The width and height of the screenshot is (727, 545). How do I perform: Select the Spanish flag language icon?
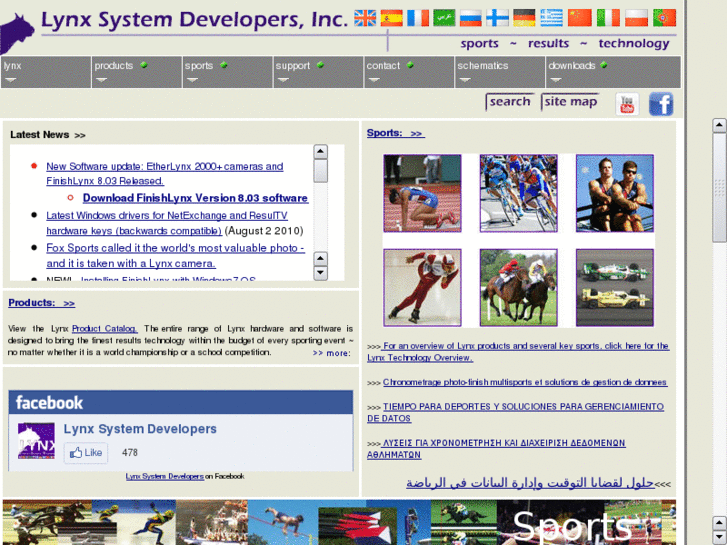391,18
